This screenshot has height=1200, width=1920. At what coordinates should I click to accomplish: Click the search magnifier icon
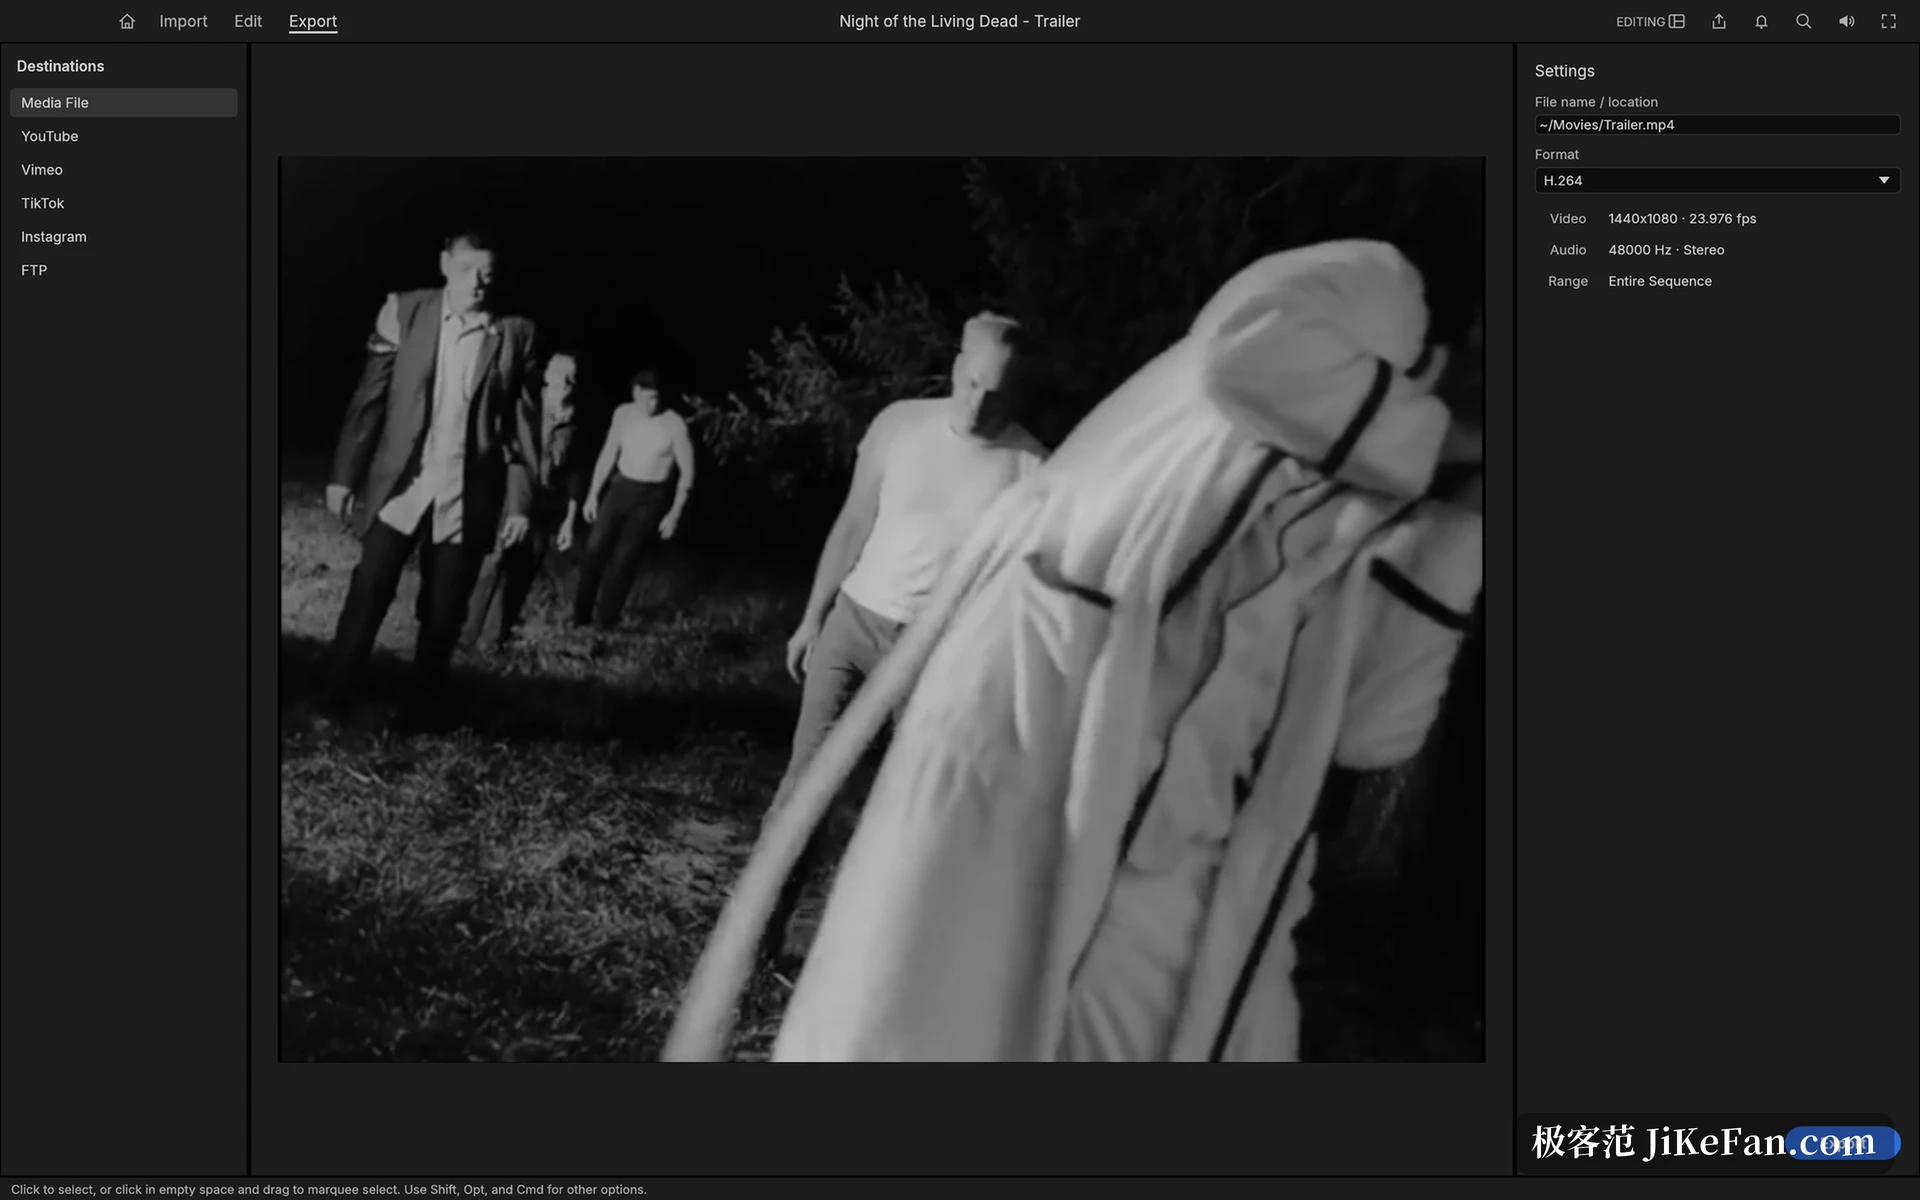click(1803, 21)
